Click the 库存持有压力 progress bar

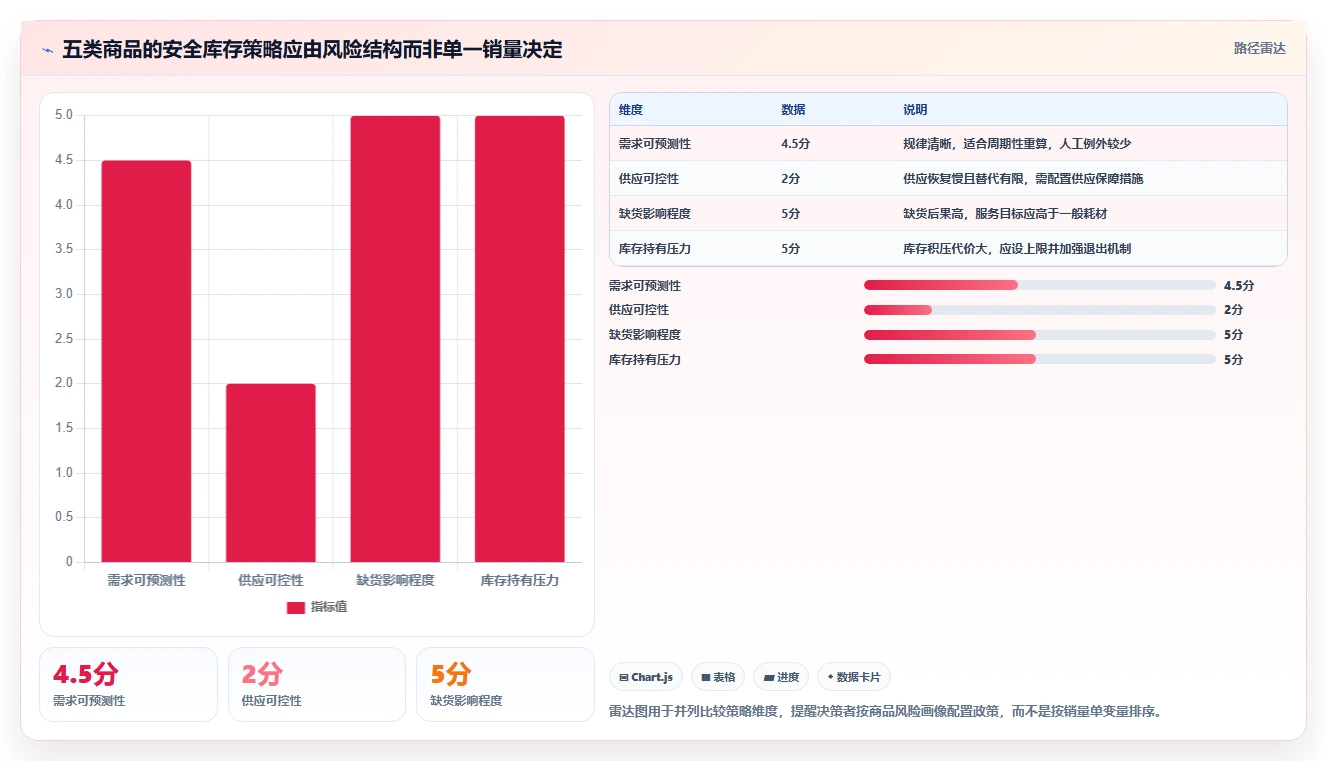[x=1040, y=359]
